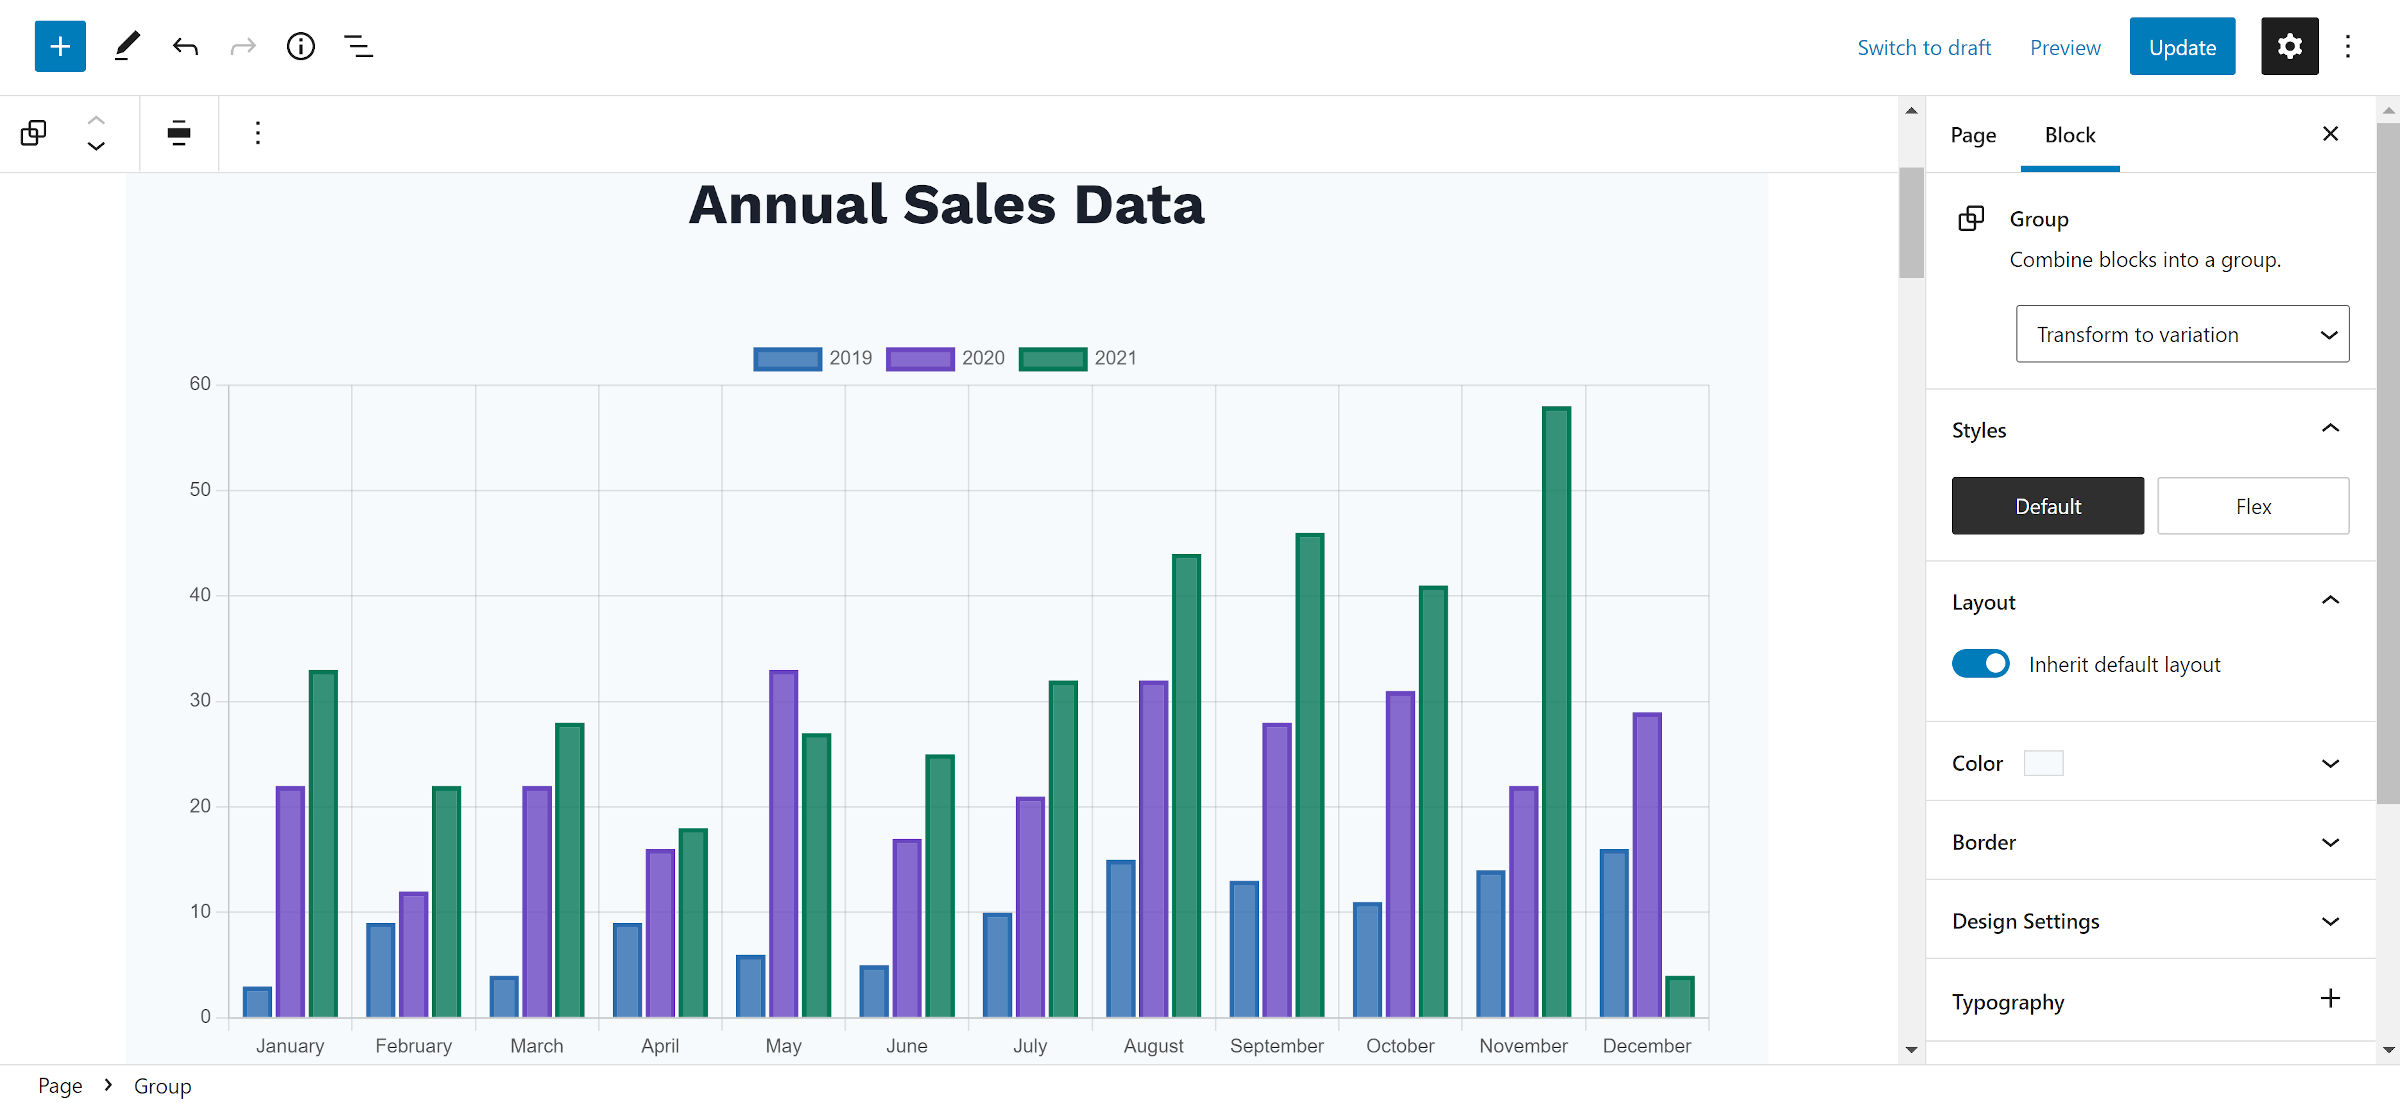Open block toolbar options three-dot menu
This screenshot has height=1102, width=2400.
coord(257,133)
